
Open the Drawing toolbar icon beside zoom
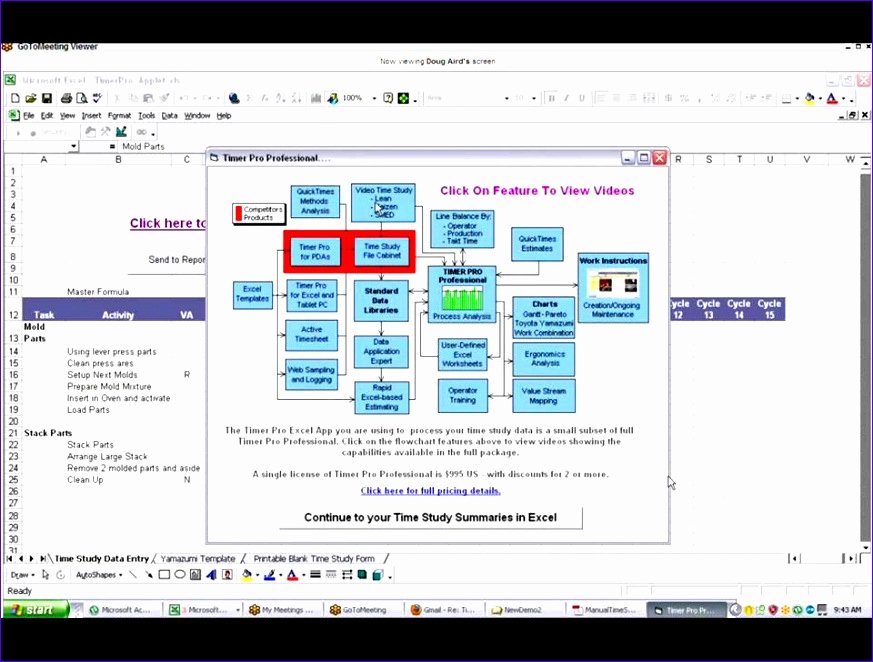click(332, 99)
